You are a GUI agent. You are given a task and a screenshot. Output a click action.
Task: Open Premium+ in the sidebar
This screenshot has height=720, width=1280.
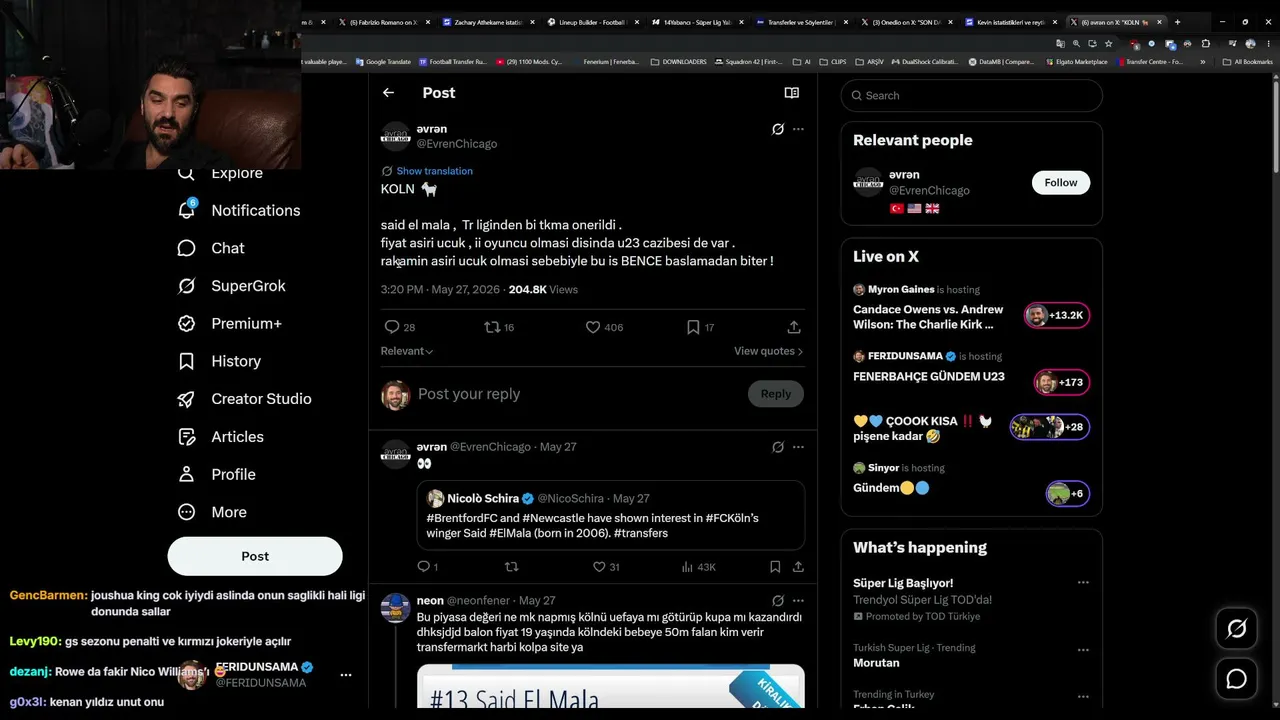point(229,323)
